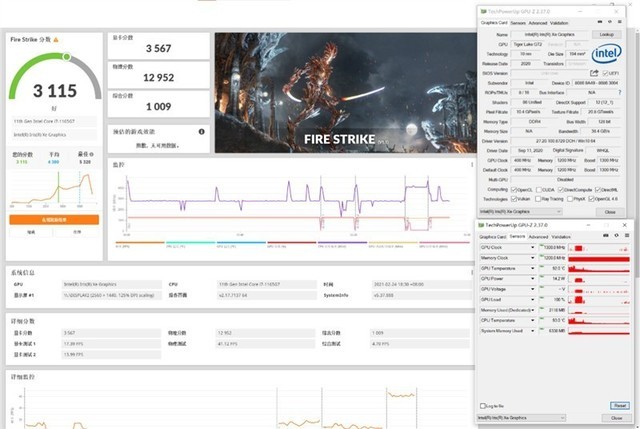Screen dimensions: 640x429
Task: Click the 12 952 physics score value
Action: pos(158,78)
